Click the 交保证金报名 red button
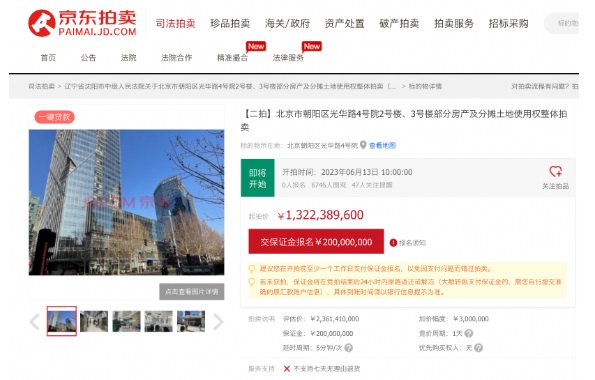 (x=316, y=241)
